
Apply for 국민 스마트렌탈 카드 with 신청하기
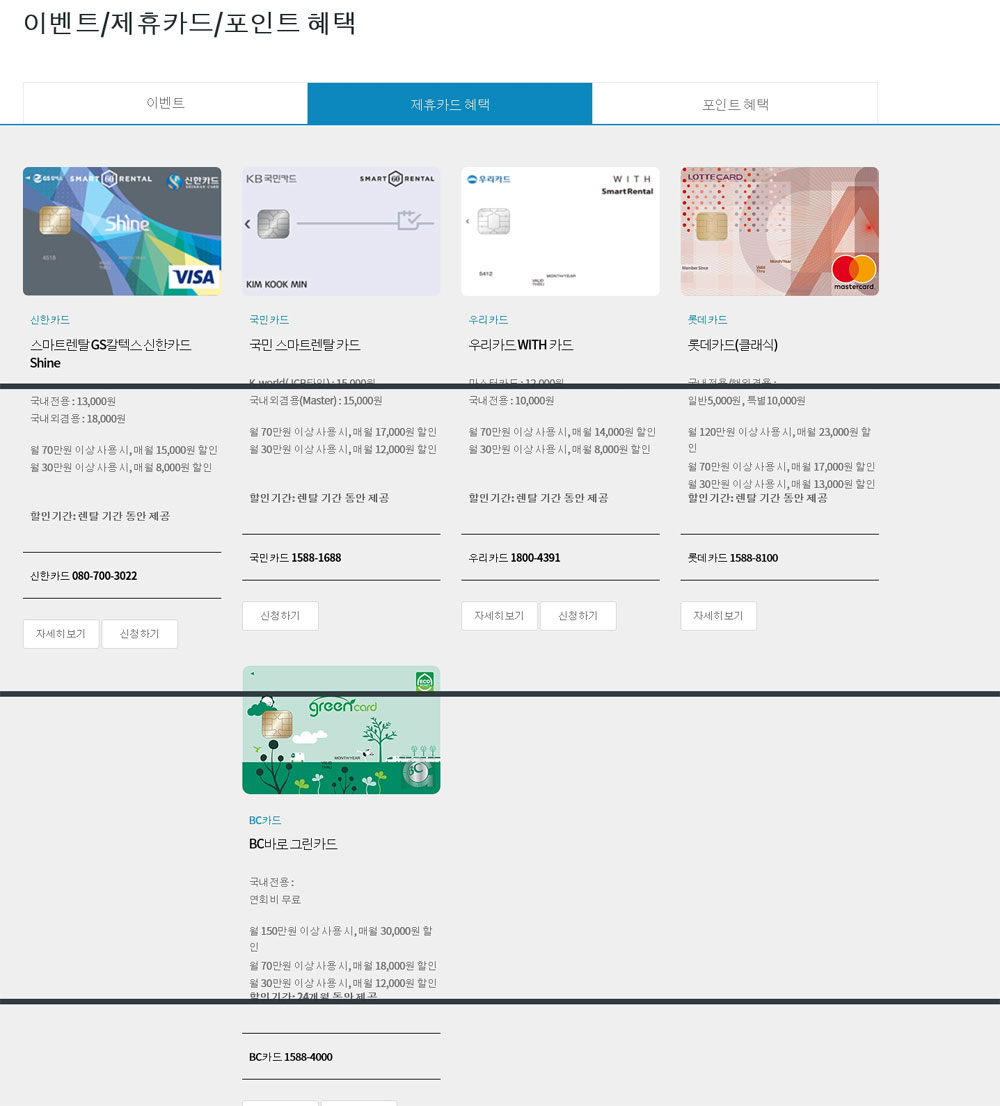click(x=280, y=616)
